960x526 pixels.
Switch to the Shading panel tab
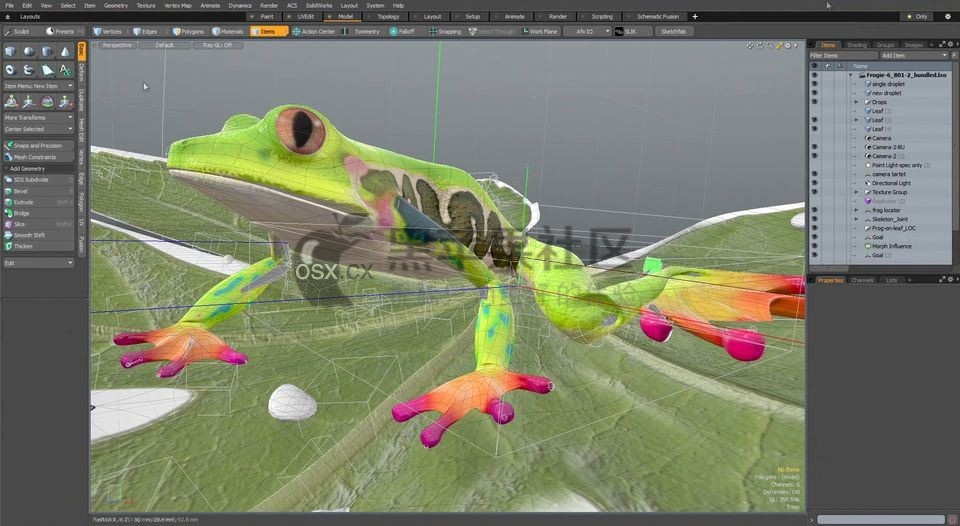pos(857,45)
